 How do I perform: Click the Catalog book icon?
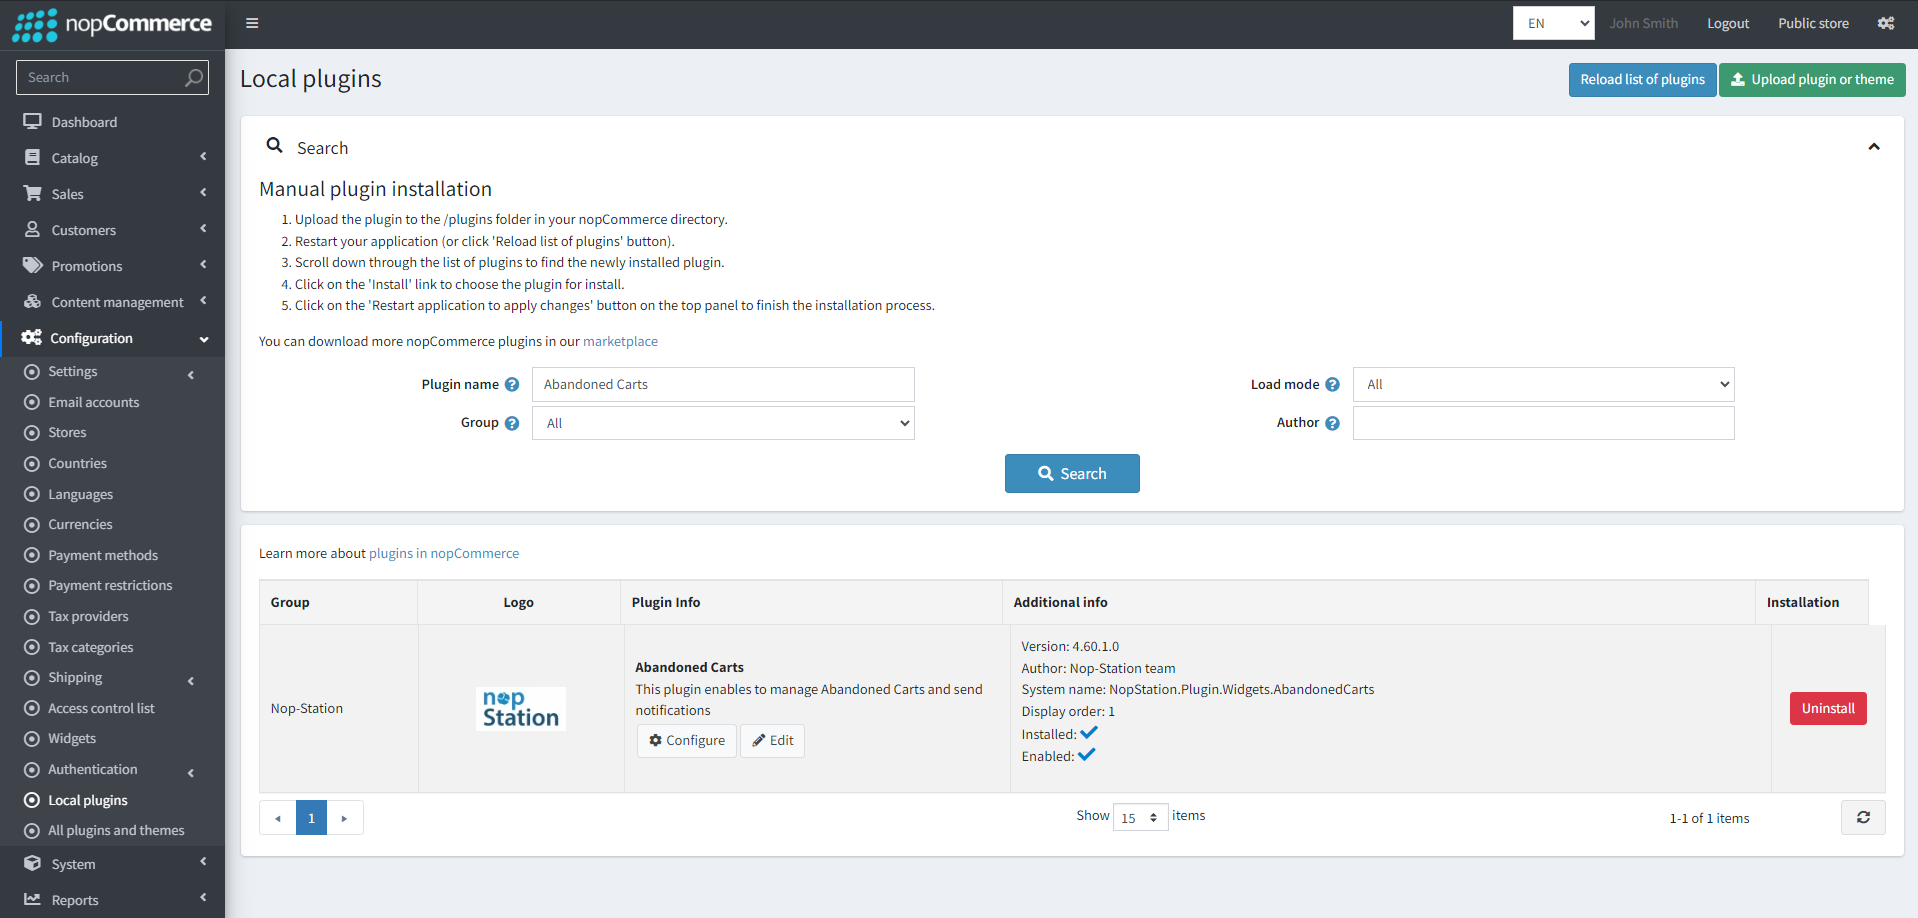pyautogui.click(x=33, y=158)
